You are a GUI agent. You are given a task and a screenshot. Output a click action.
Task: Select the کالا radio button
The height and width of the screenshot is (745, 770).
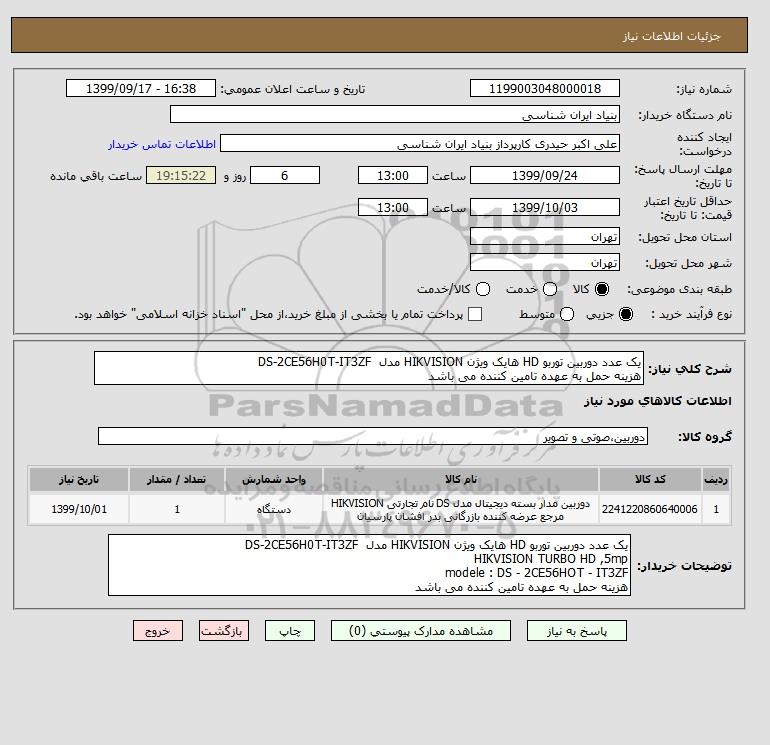pos(602,289)
